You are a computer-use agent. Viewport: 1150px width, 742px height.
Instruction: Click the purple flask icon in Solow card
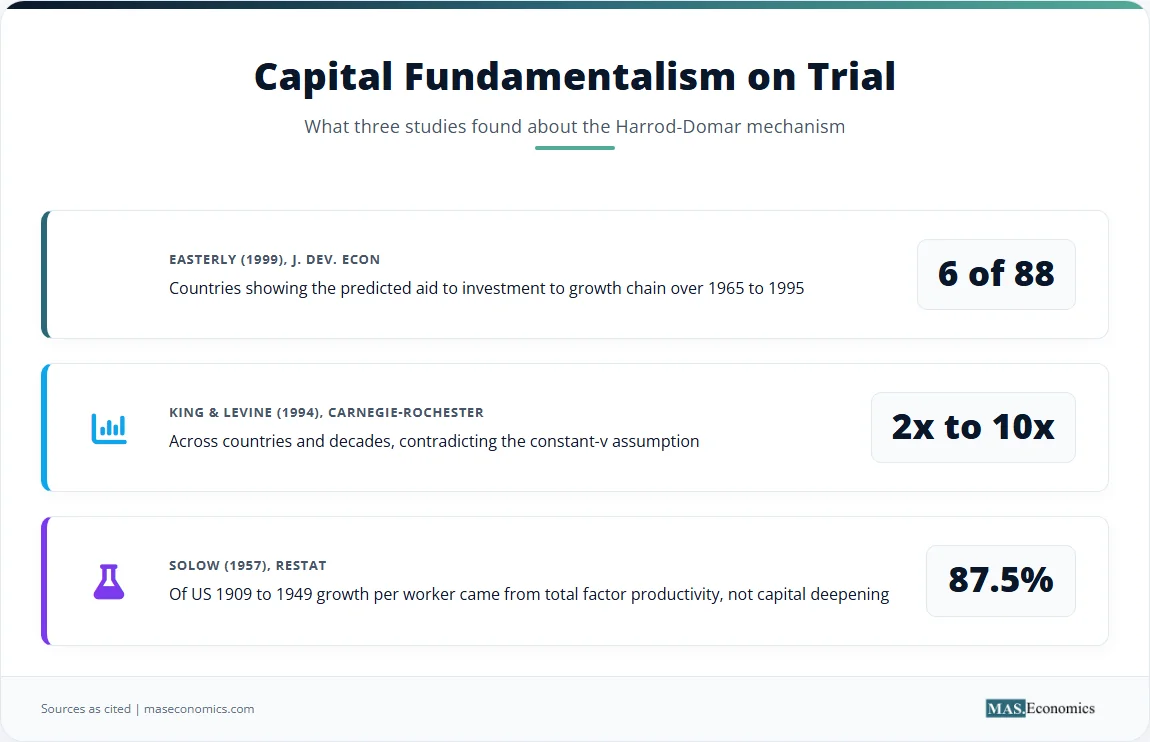coord(109,581)
